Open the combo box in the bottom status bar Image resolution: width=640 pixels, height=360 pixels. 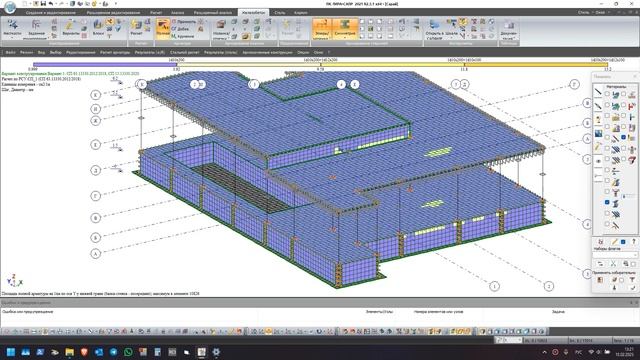[x=509, y=340]
